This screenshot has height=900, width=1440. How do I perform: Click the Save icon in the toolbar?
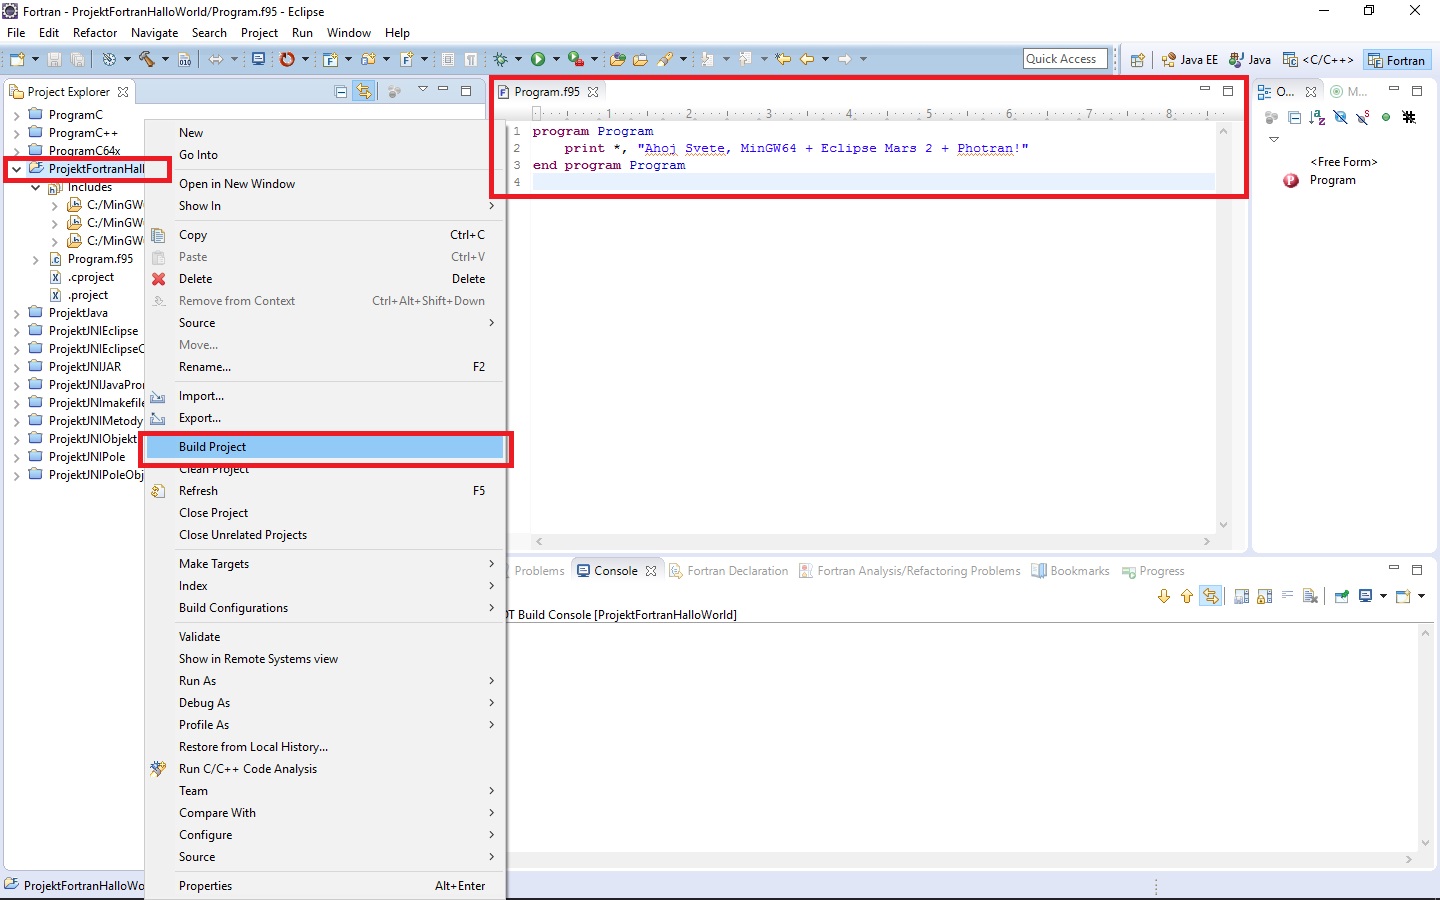point(53,59)
